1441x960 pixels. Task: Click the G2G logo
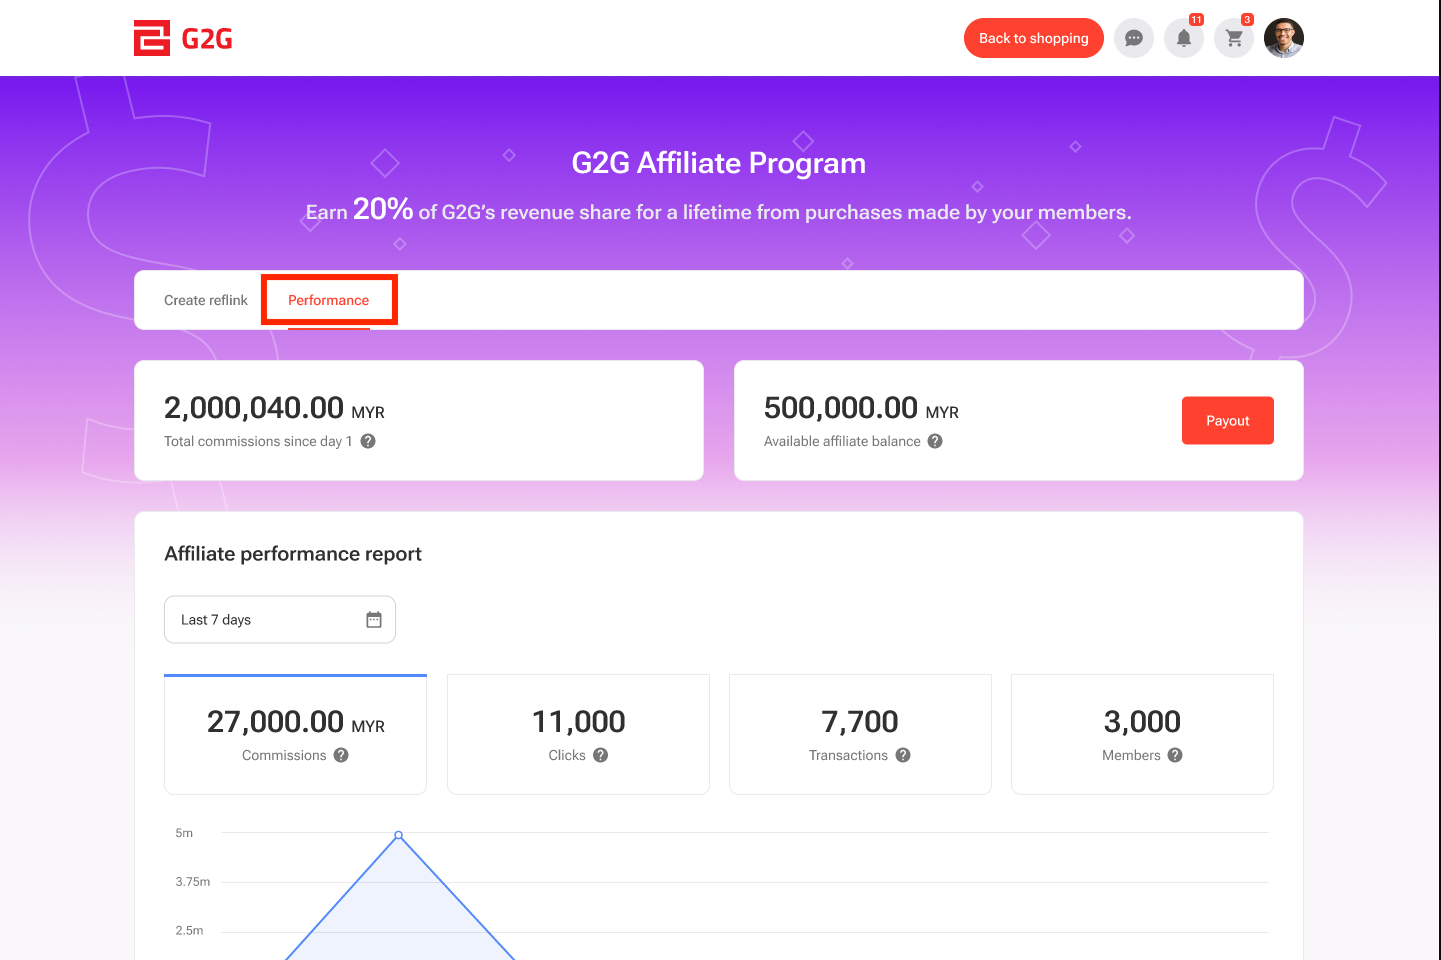click(x=183, y=38)
